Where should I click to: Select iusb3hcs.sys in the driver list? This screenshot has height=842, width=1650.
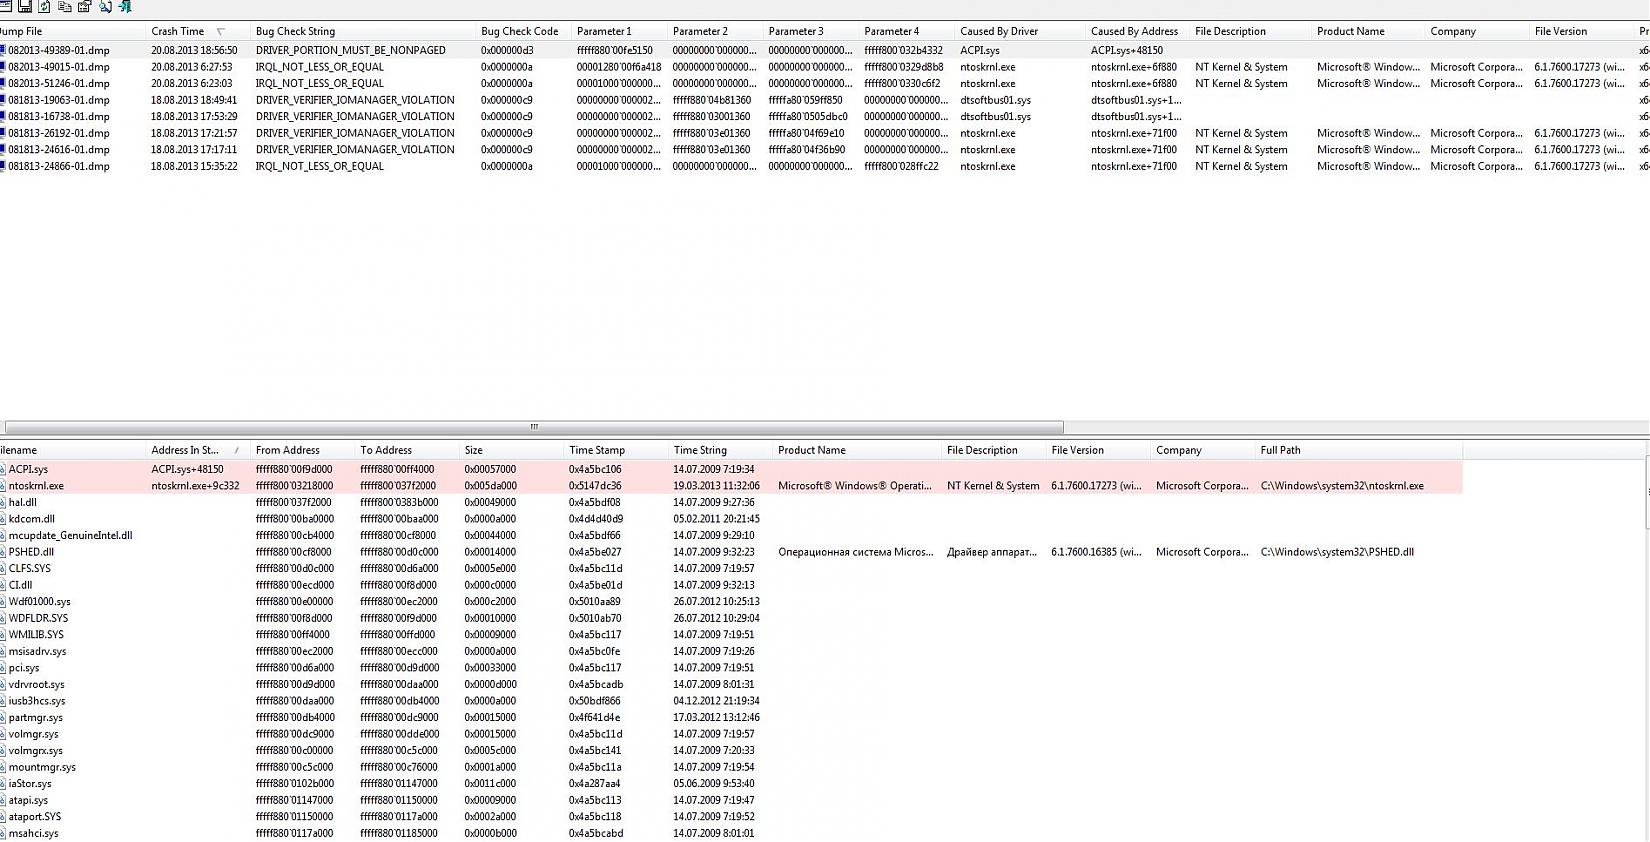click(x=37, y=701)
